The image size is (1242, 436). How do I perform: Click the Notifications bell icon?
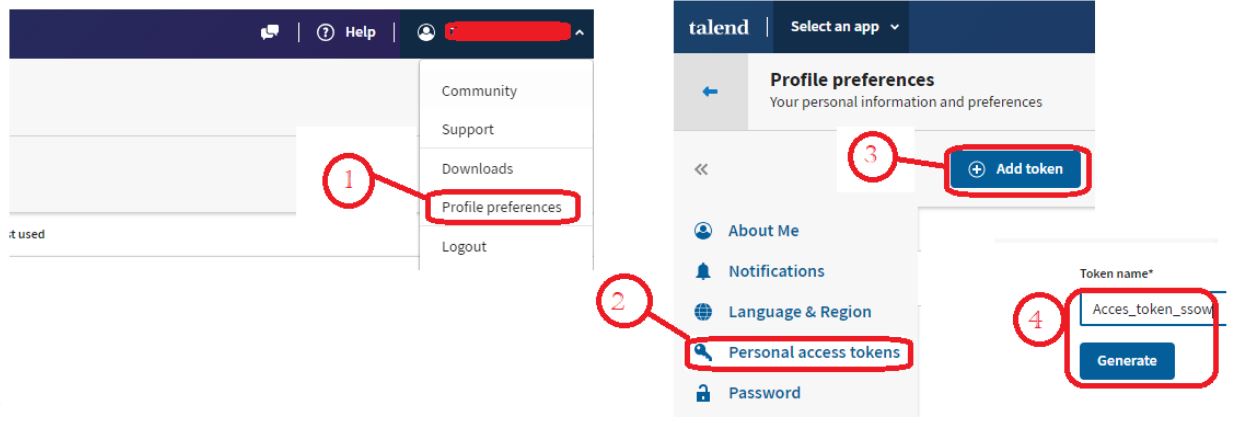[x=701, y=271]
